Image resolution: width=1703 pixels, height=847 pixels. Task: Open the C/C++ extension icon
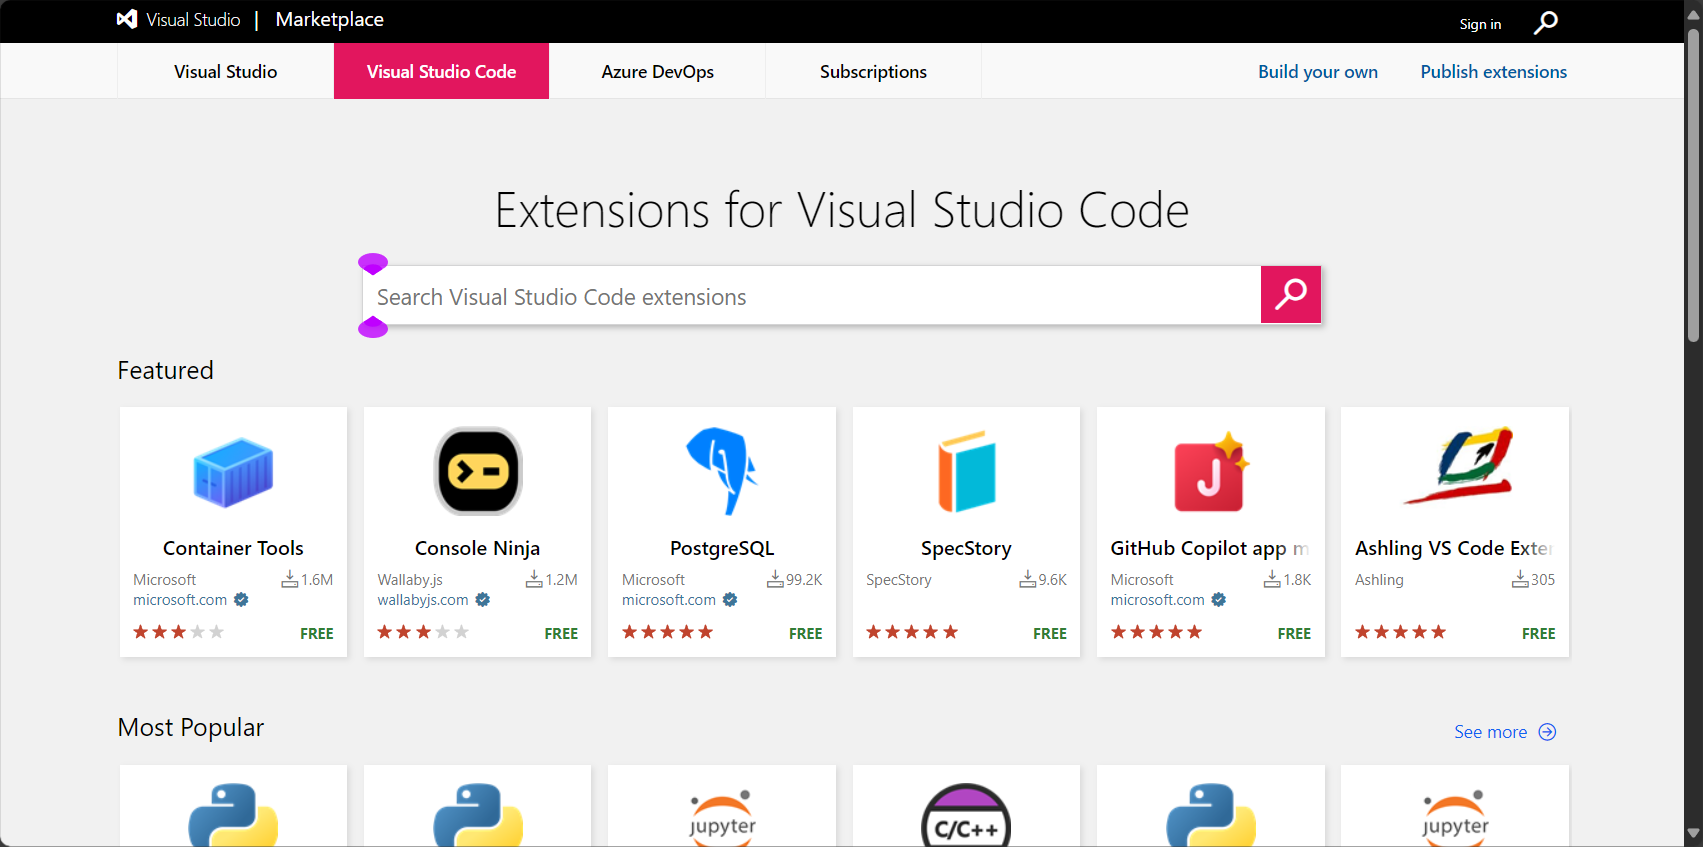click(x=966, y=815)
